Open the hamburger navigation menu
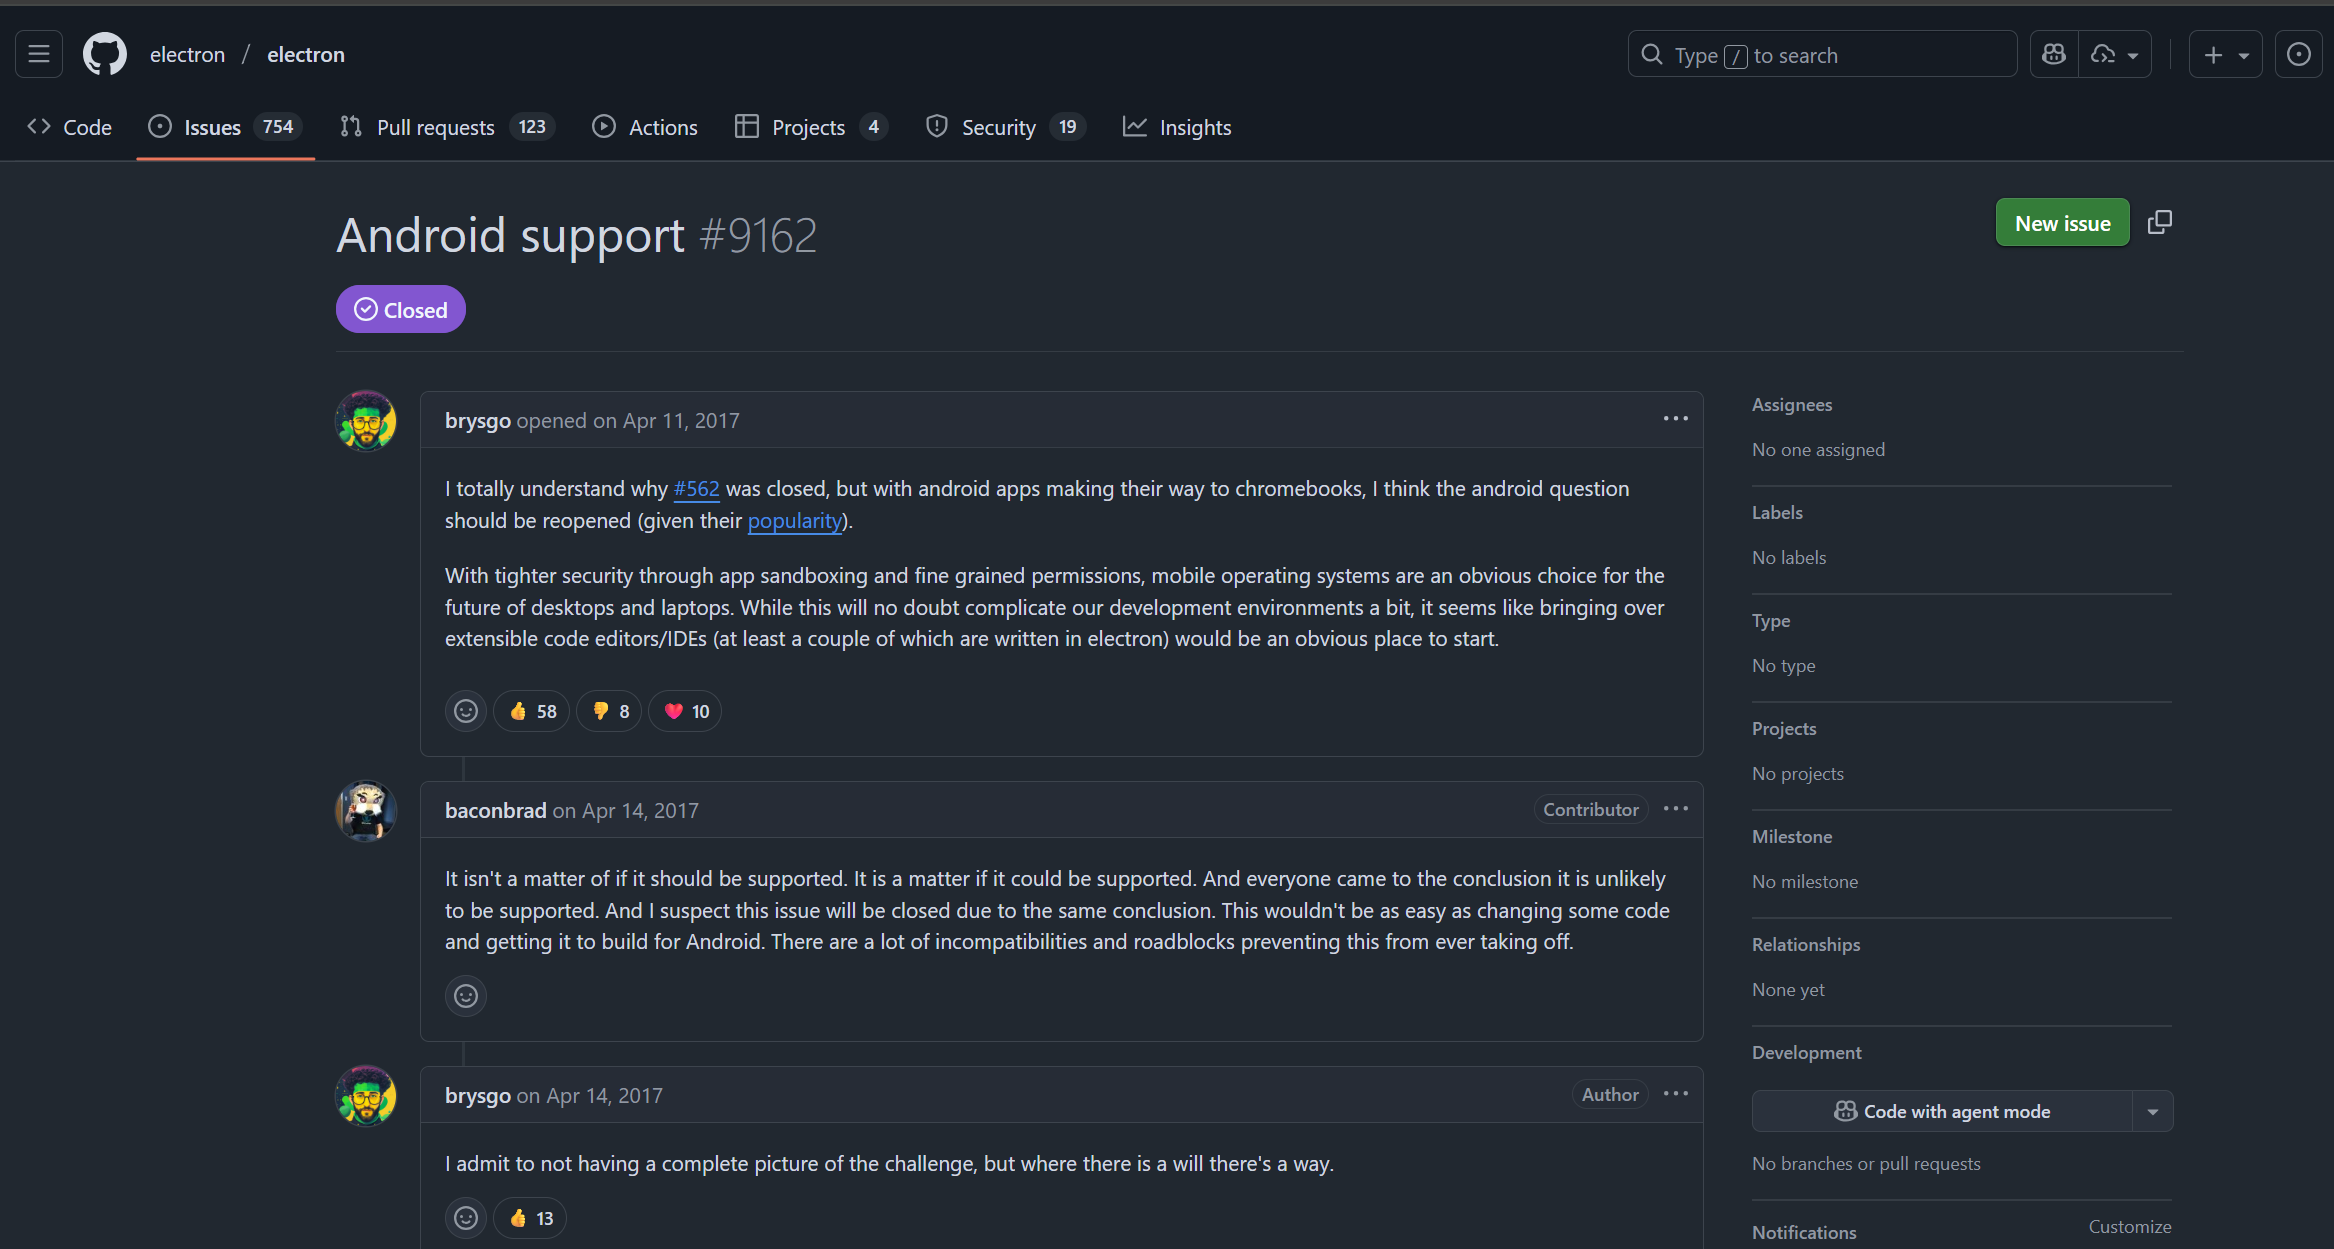Viewport: 2334px width, 1249px height. point(39,54)
